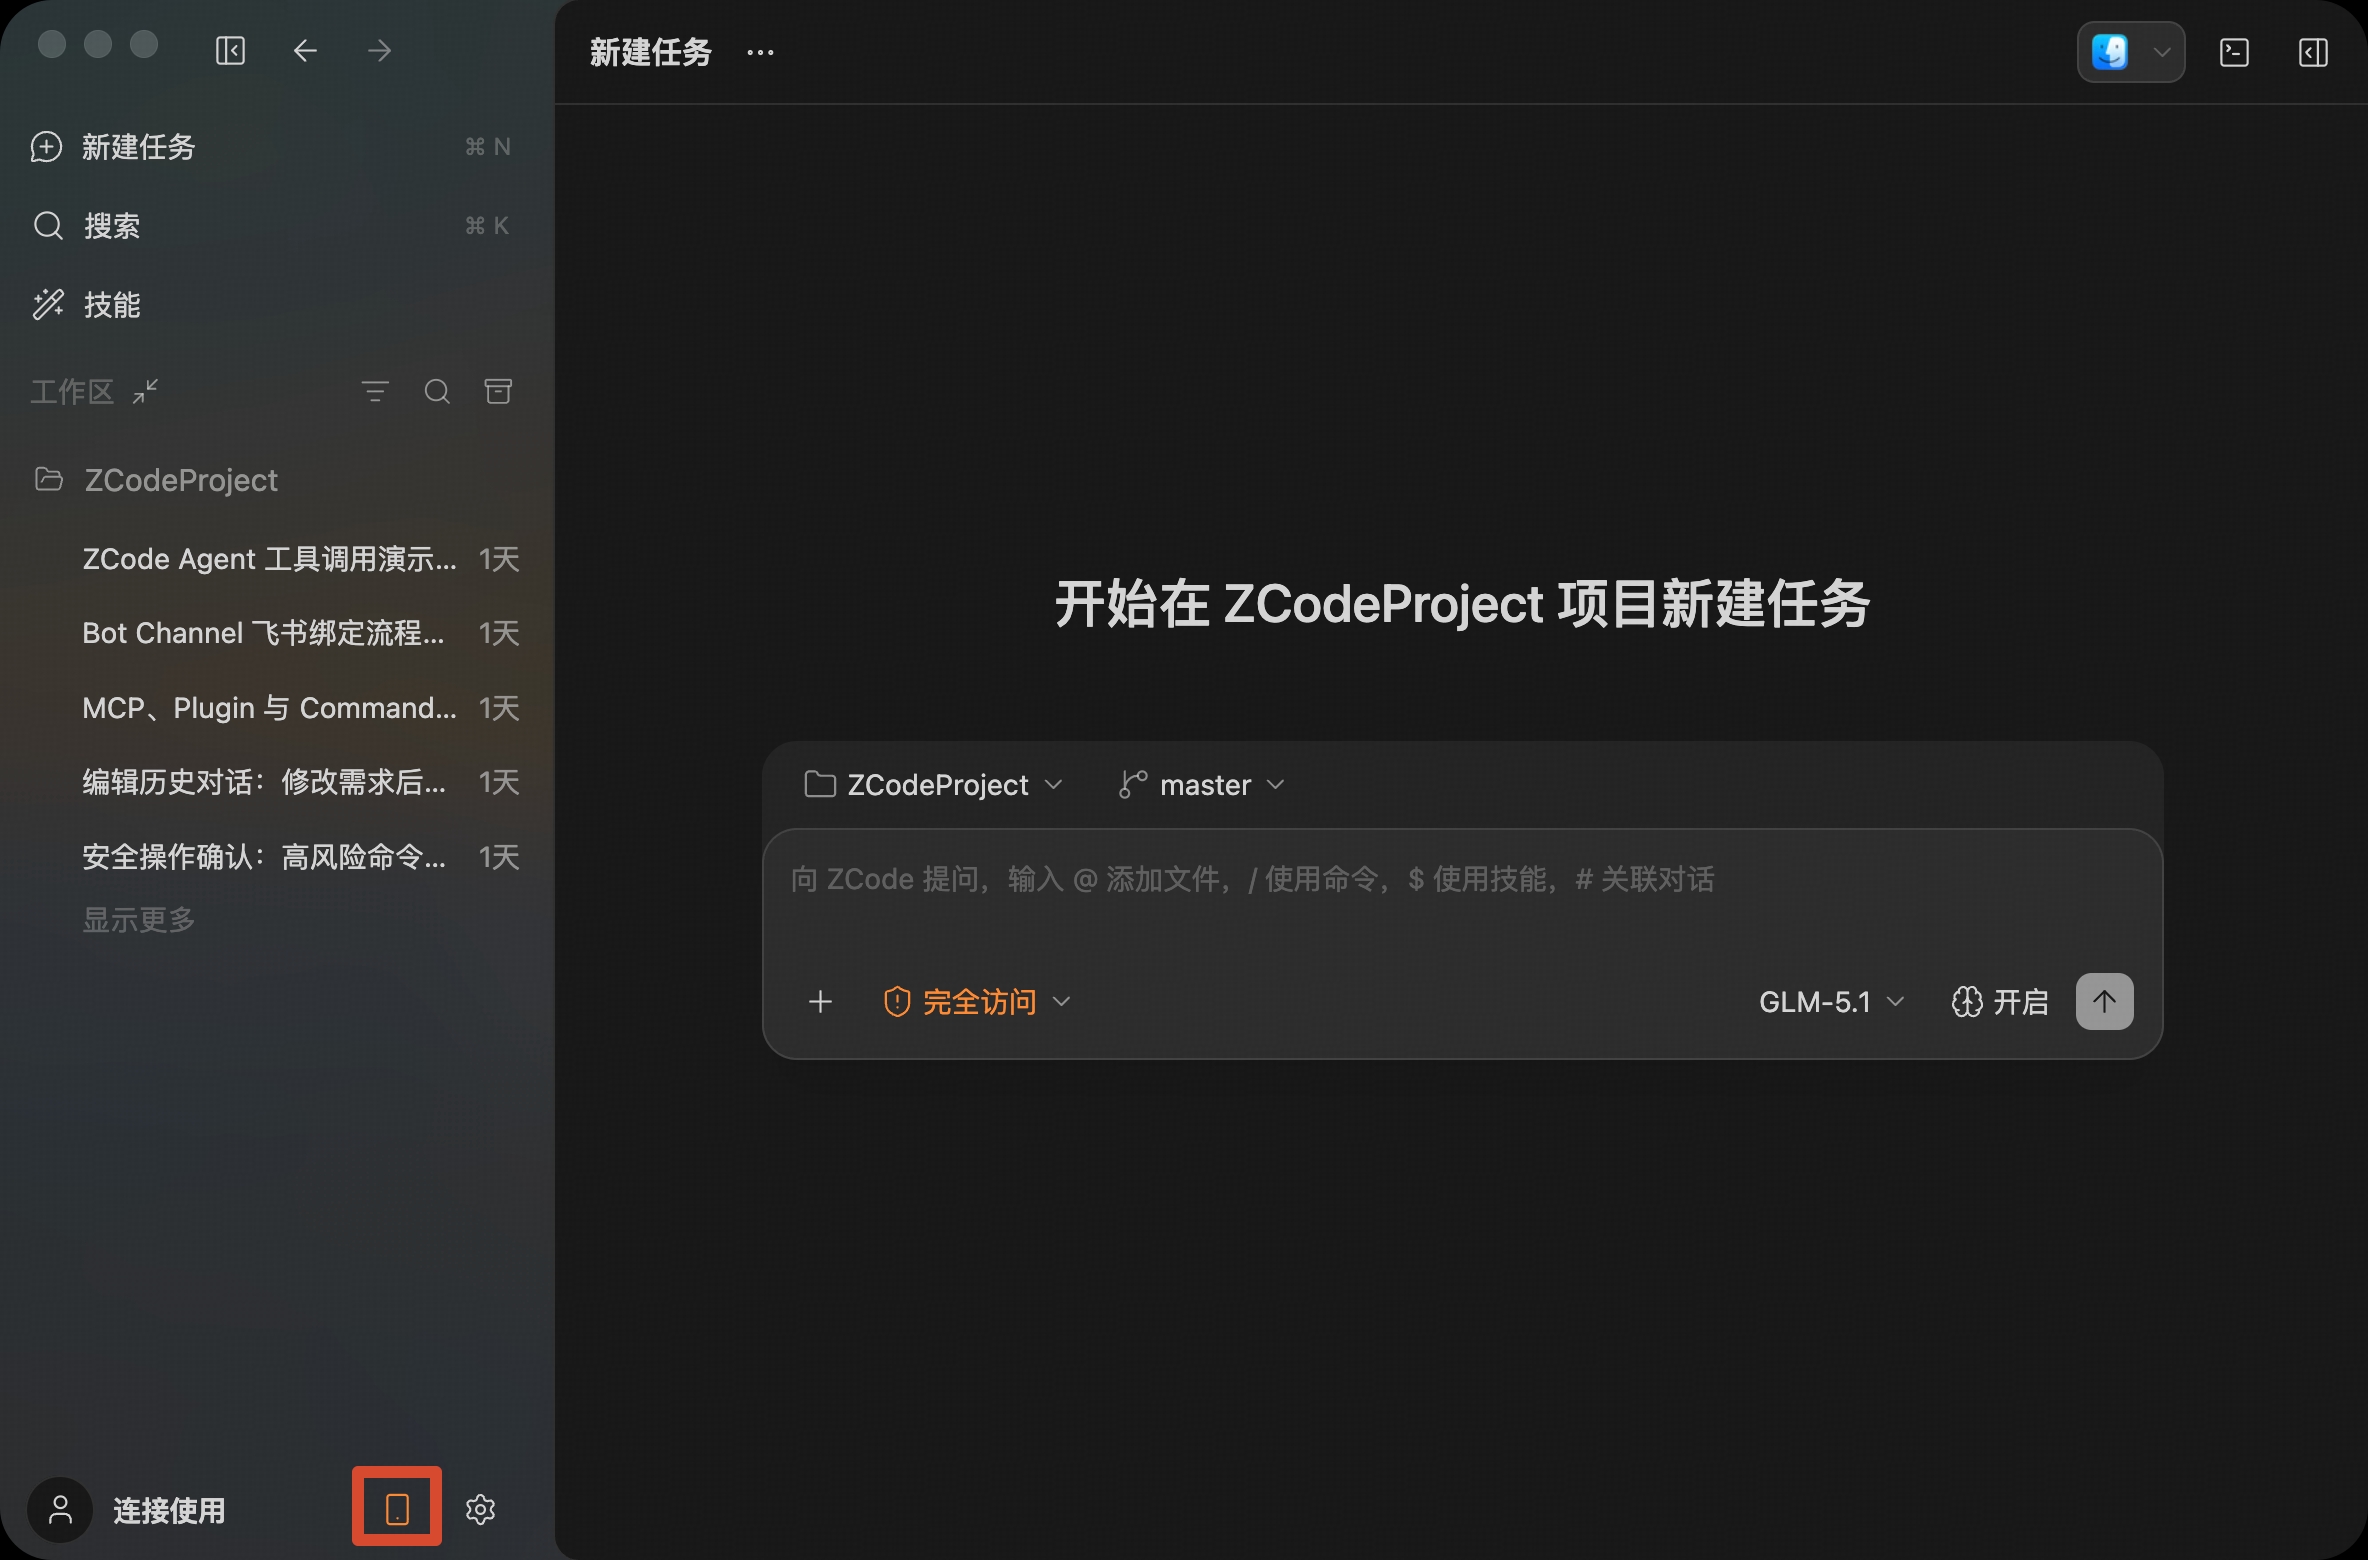
Task: Click the 新建任务 title in the header
Action: click(650, 52)
